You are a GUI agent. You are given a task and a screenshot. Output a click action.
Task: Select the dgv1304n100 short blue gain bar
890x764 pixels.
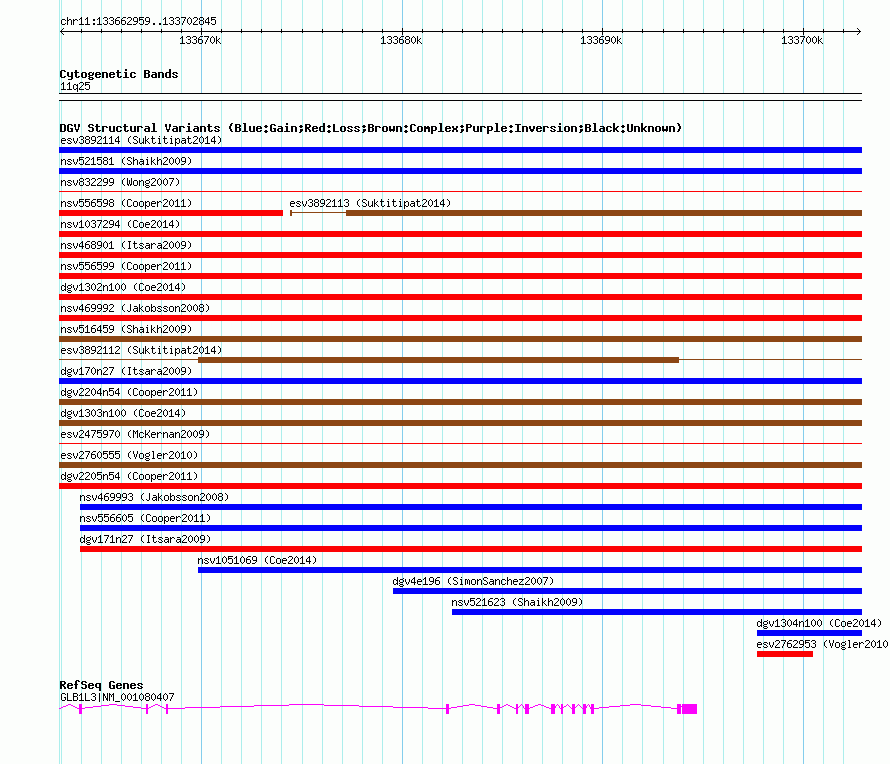point(809,633)
